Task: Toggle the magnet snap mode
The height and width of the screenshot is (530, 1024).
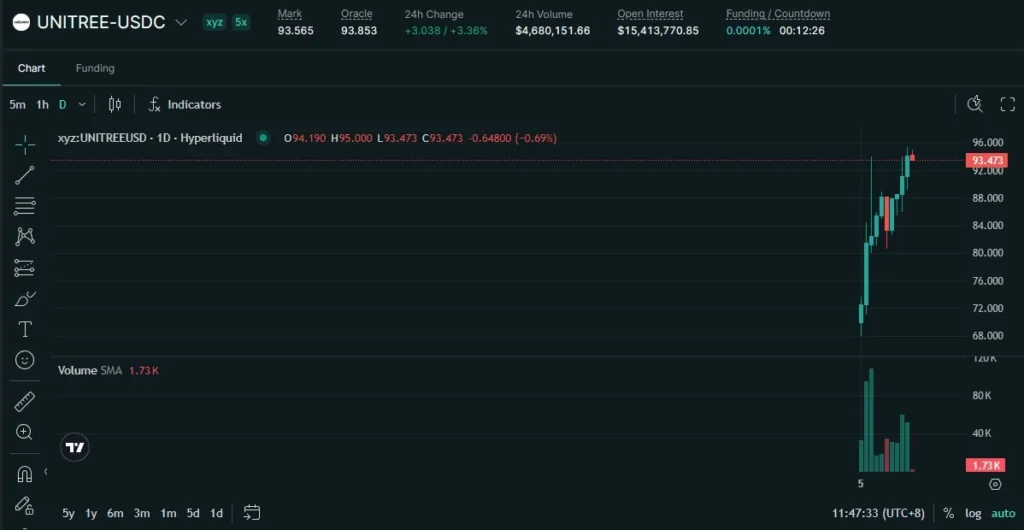Action: point(25,473)
